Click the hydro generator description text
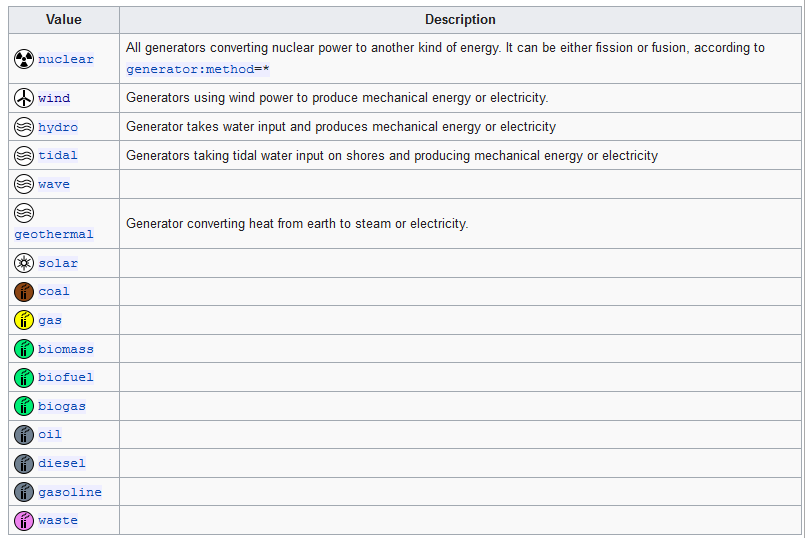The height and width of the screenshot is (538, 805). tap(341, 127)
